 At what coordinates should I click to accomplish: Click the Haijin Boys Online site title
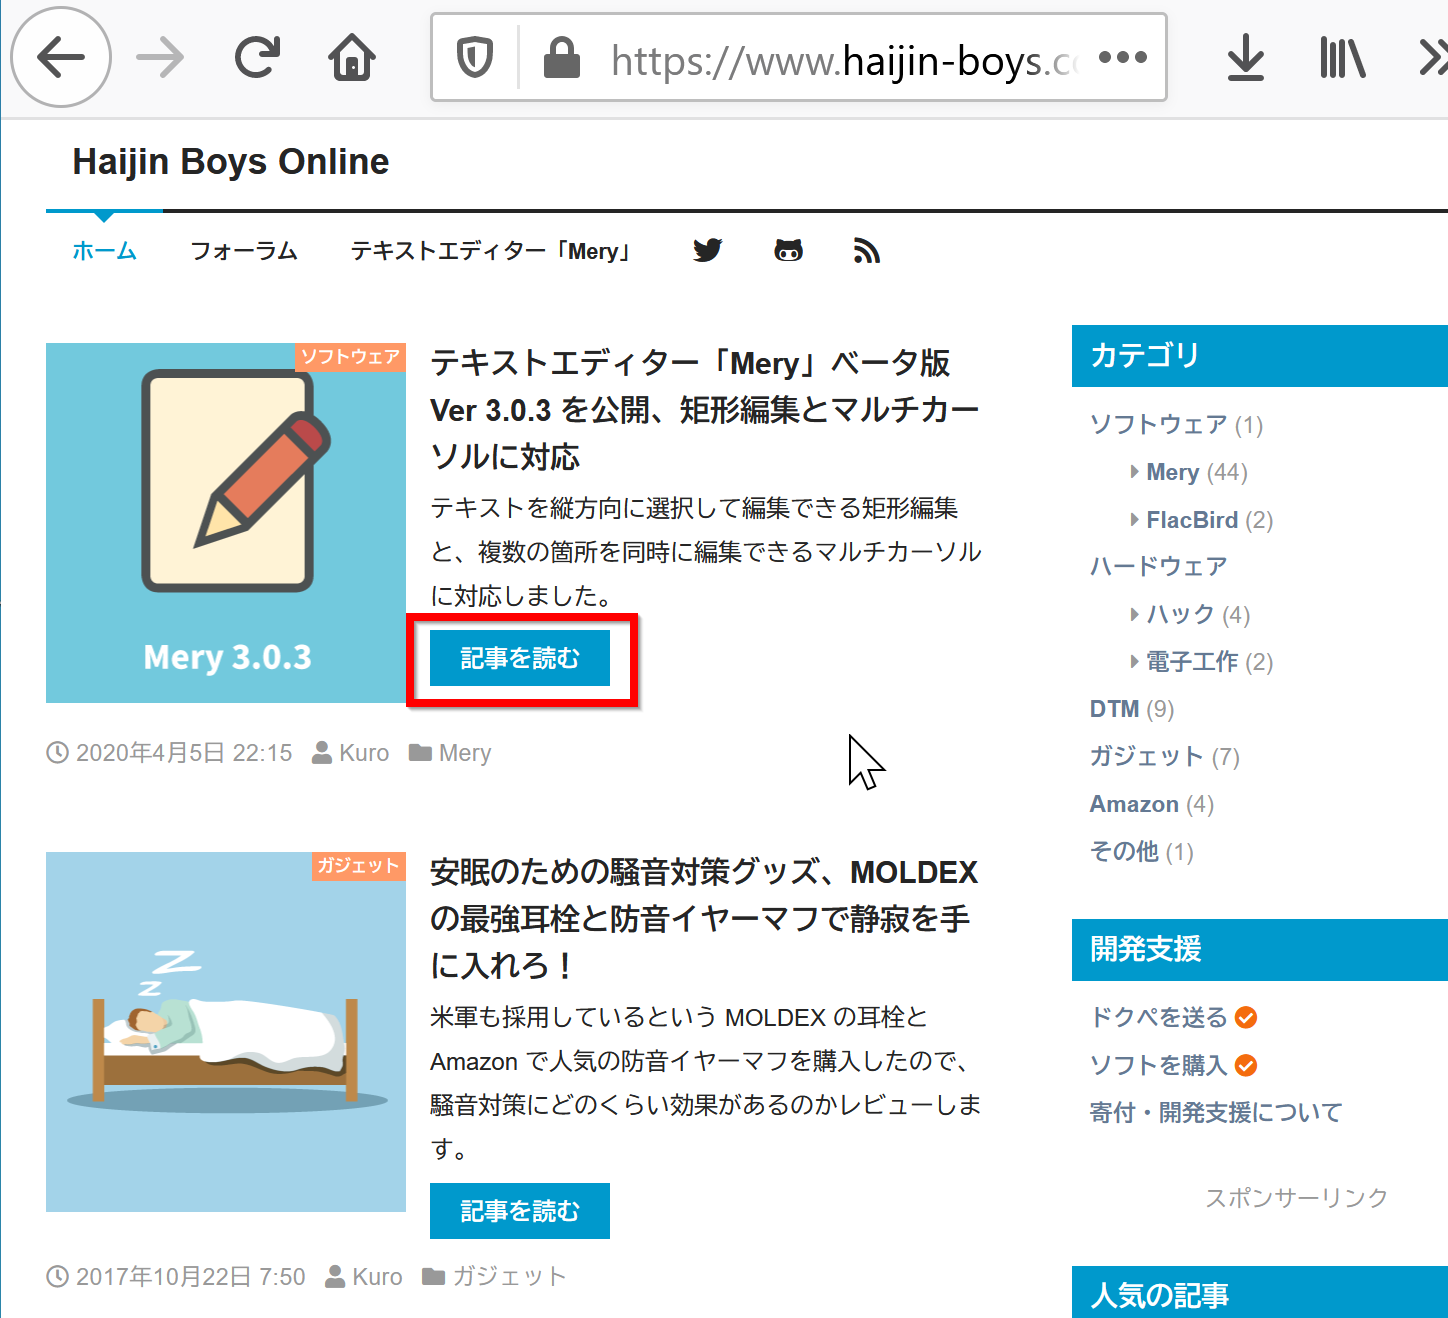(x=231, y=162)
